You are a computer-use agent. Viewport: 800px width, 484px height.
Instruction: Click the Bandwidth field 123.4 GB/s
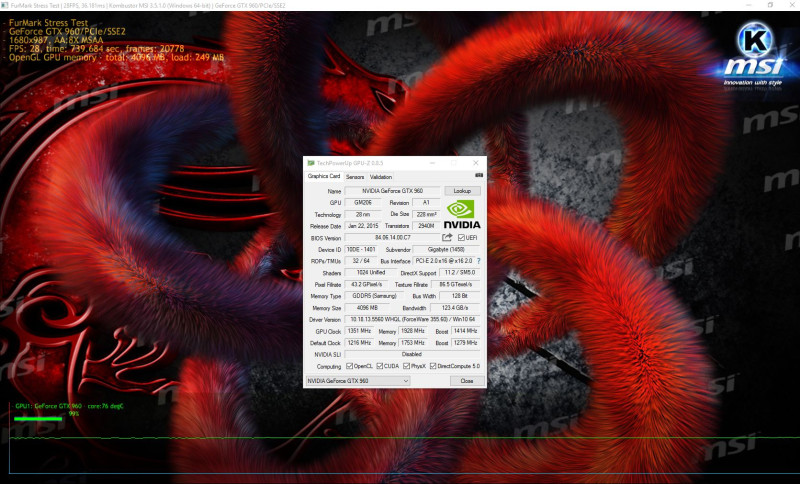pyautogui.click(x=456, y=308)
